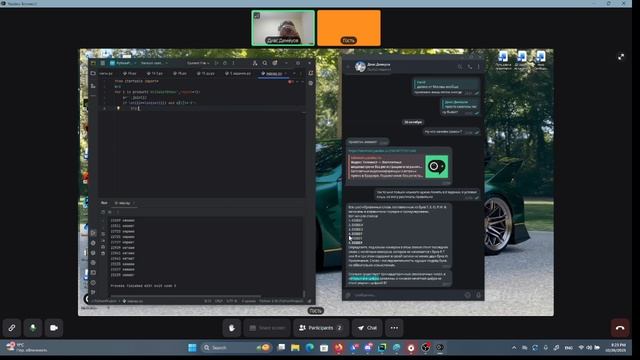The width and height of the screenshot is (640, 360).
Task: Toggle the camera in the call
Action: (54, 328)
